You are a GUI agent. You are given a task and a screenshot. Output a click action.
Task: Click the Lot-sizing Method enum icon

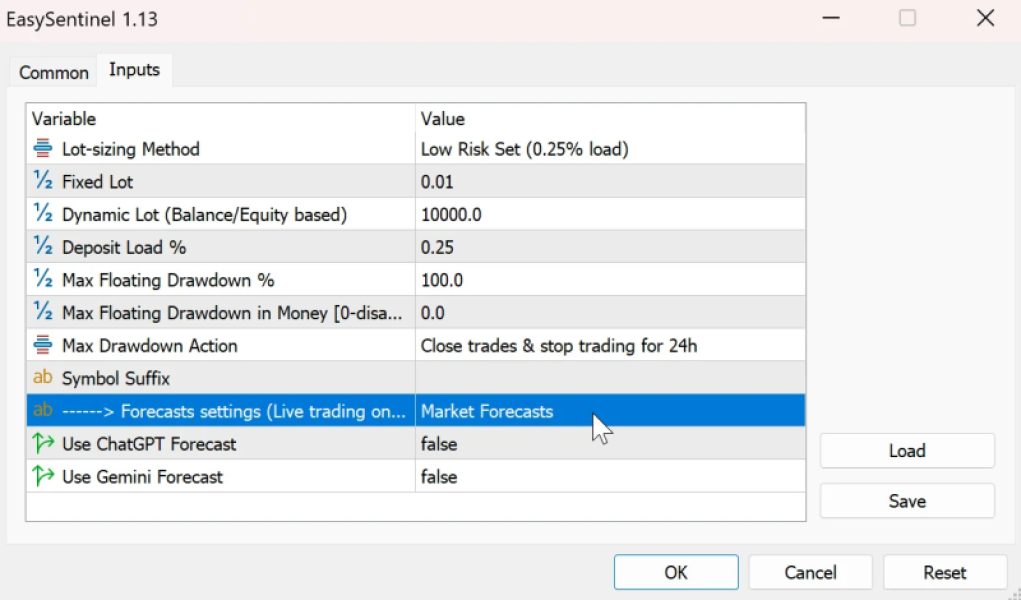pyautogui.click(x=43, y=149)
